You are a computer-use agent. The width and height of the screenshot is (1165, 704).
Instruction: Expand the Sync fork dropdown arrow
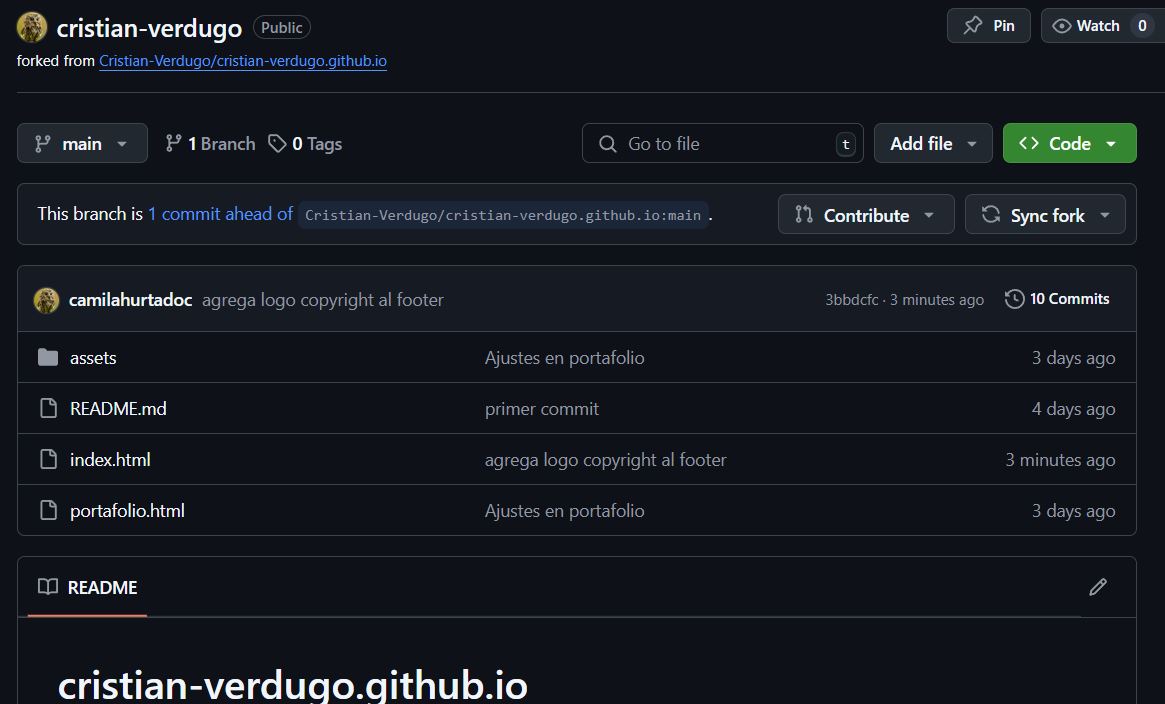pyautogui.click(x=1104, y=214)
